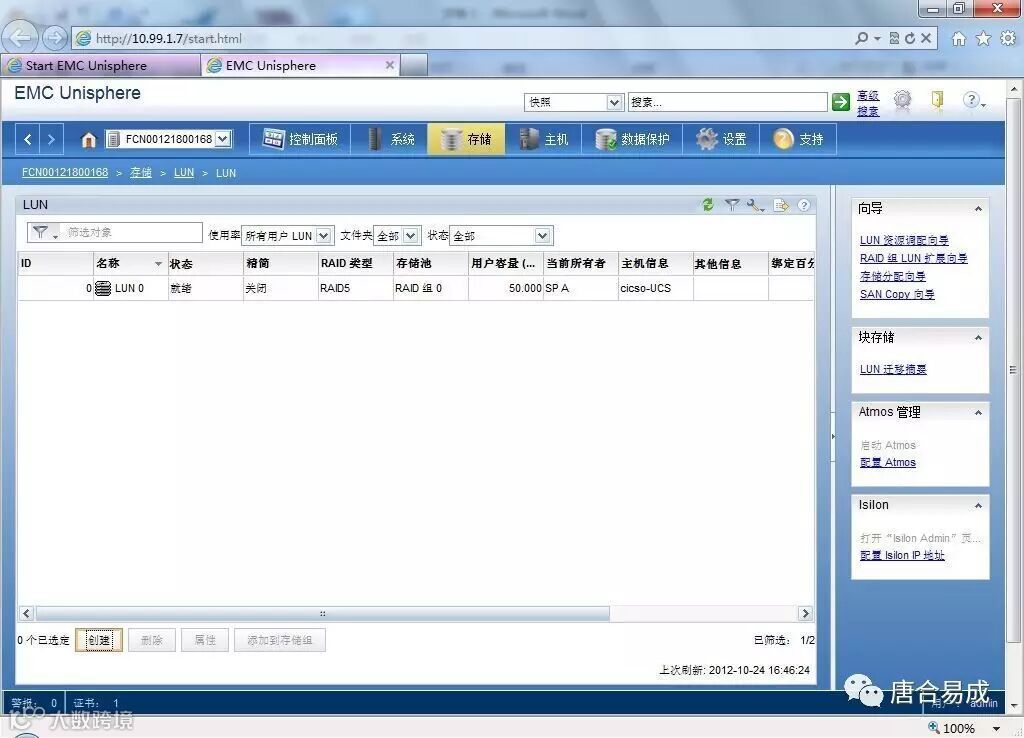
Task: Click the page vertical scrollbar
Action: pos(1012,370)
